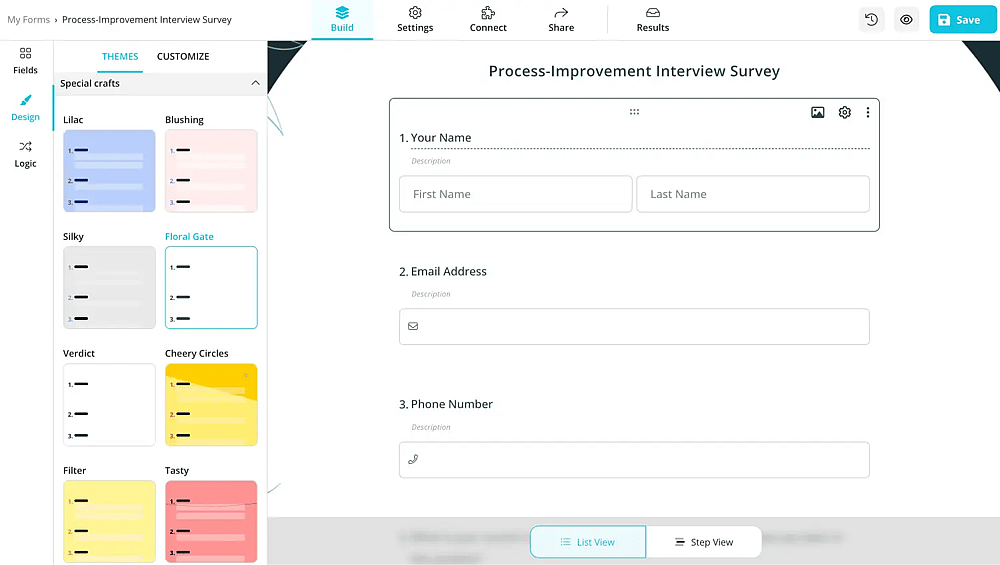Apply the Silky theme
1000x565 pixels.
click(109, 288)
